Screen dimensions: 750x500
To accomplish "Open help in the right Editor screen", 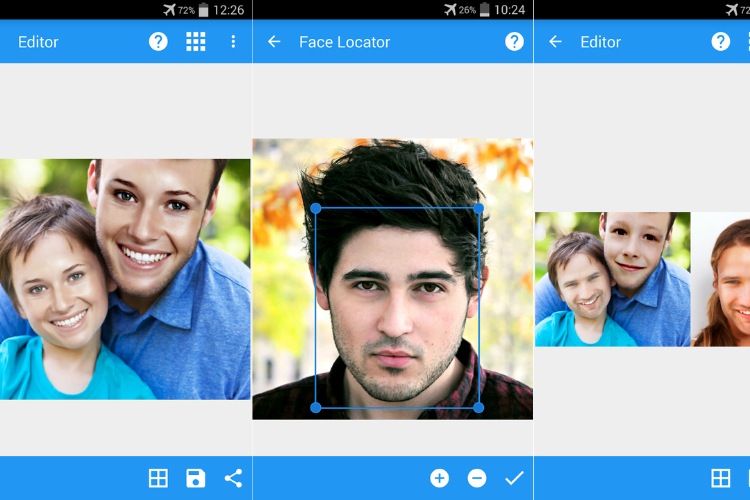I will [x=720, y=42].
